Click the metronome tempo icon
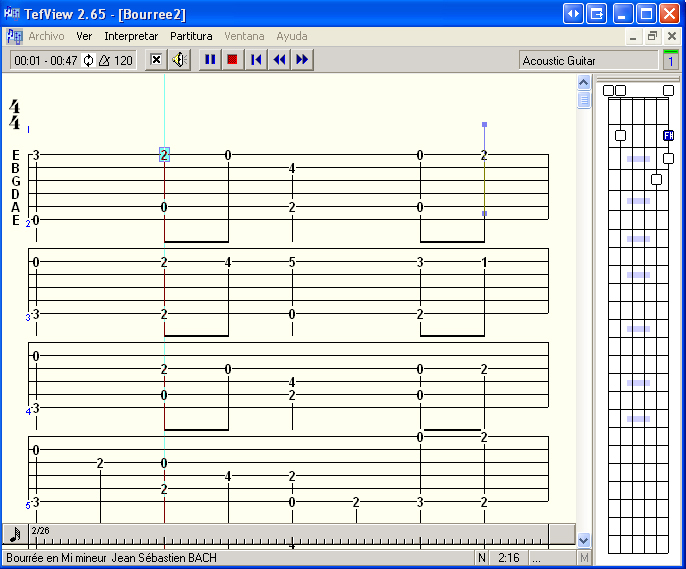 click(x=104, y=60)
